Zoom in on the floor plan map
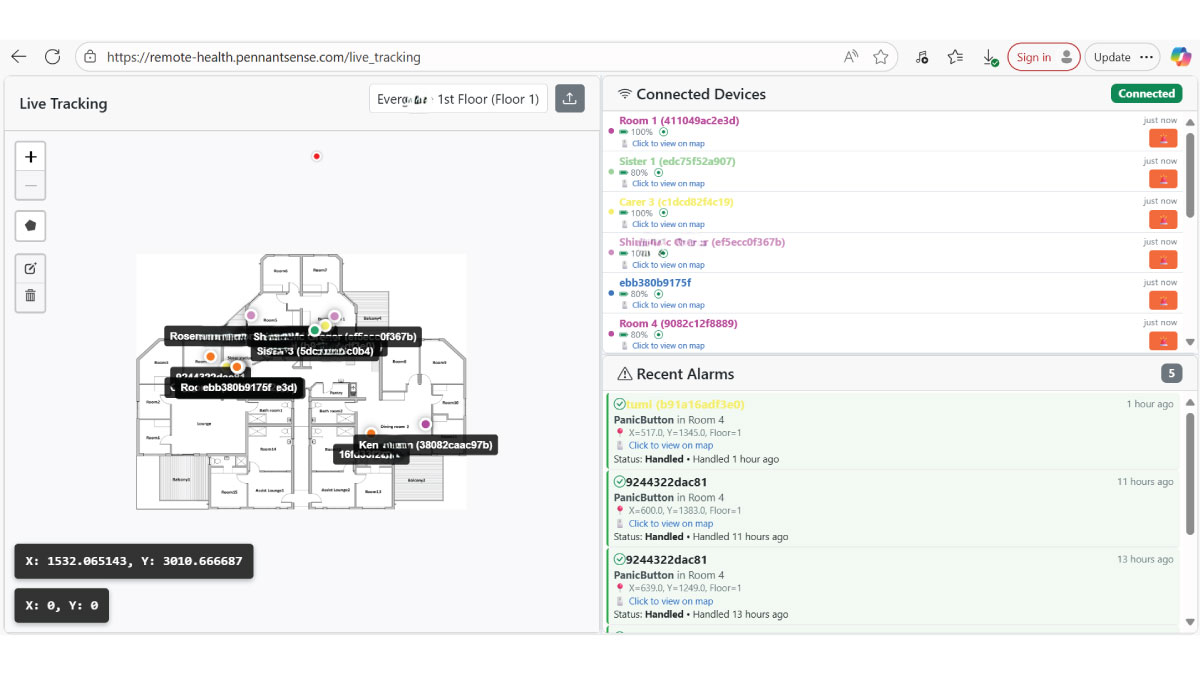Screen dimensions: 1200x675 tap(31, 157)
